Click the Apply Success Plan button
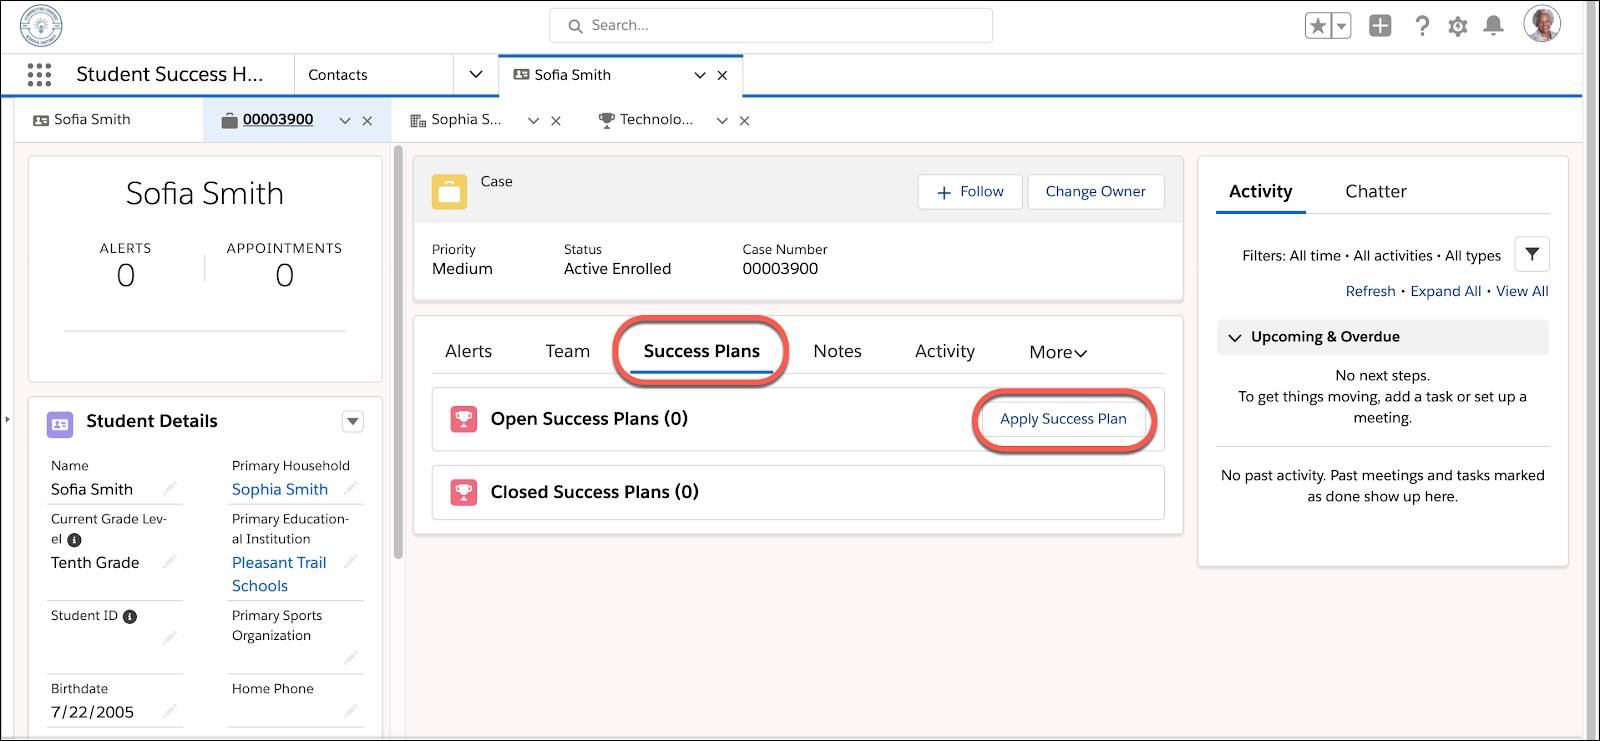Image resolution: width=1600 pixels, height=741 pixels. pos(1063,419)
